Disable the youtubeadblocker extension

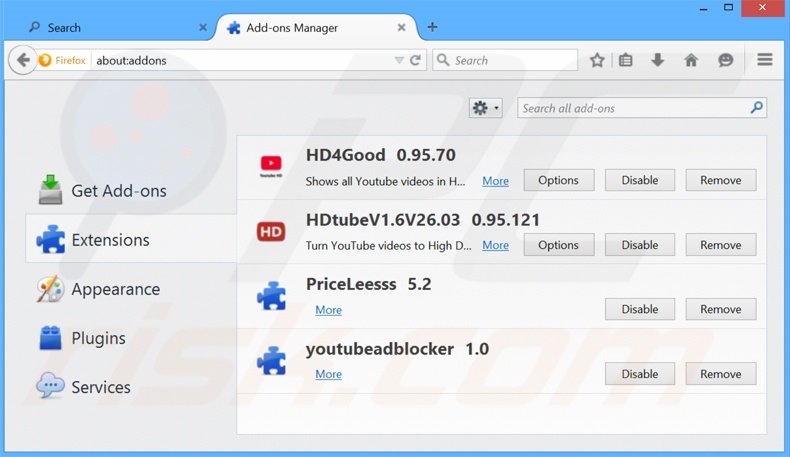640,374
